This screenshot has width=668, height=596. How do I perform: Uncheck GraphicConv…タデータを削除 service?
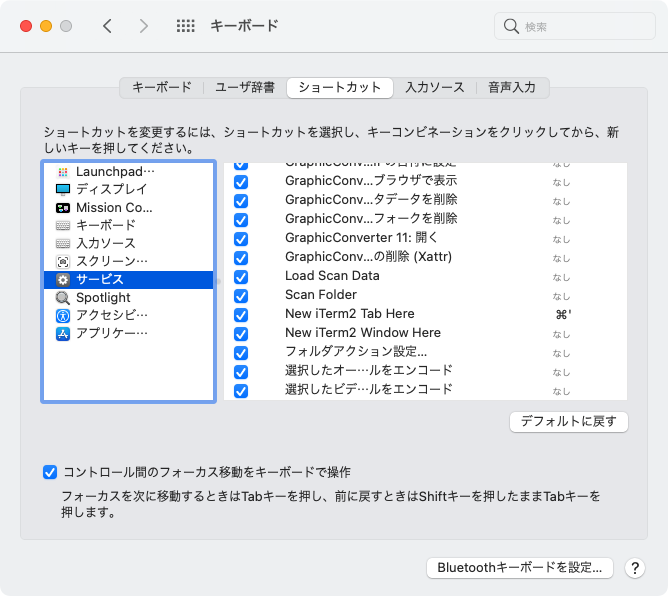click(x=241, y=201)
